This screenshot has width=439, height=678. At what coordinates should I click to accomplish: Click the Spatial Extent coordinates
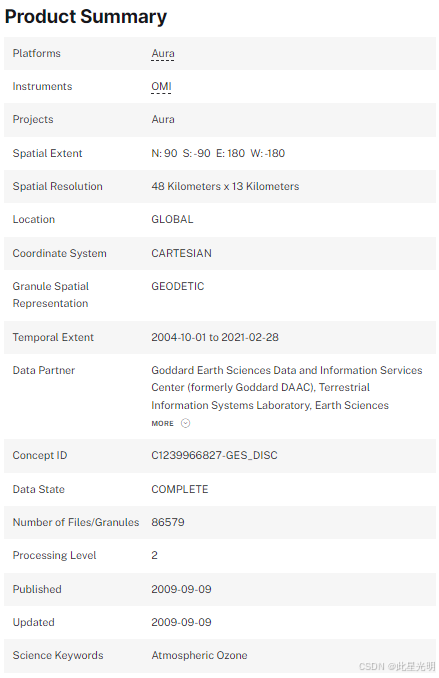218,153
